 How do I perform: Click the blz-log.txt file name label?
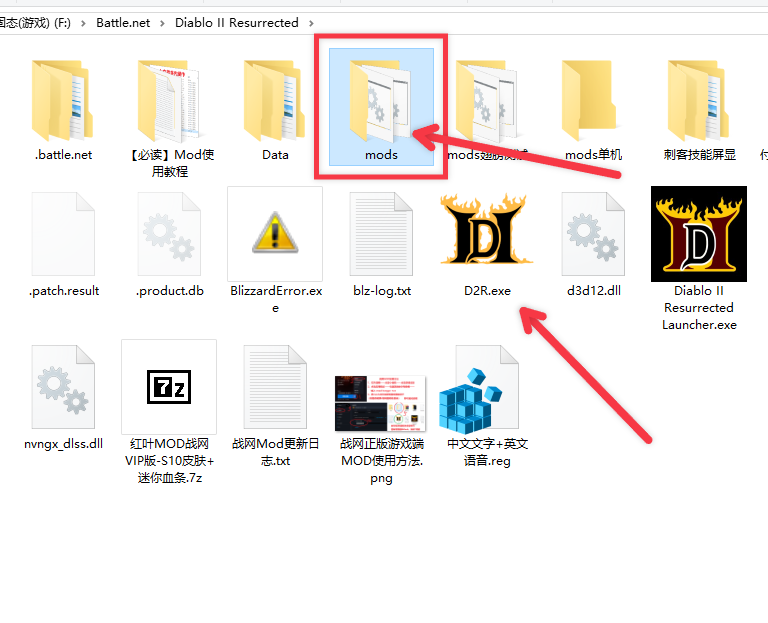pos(382,291)
